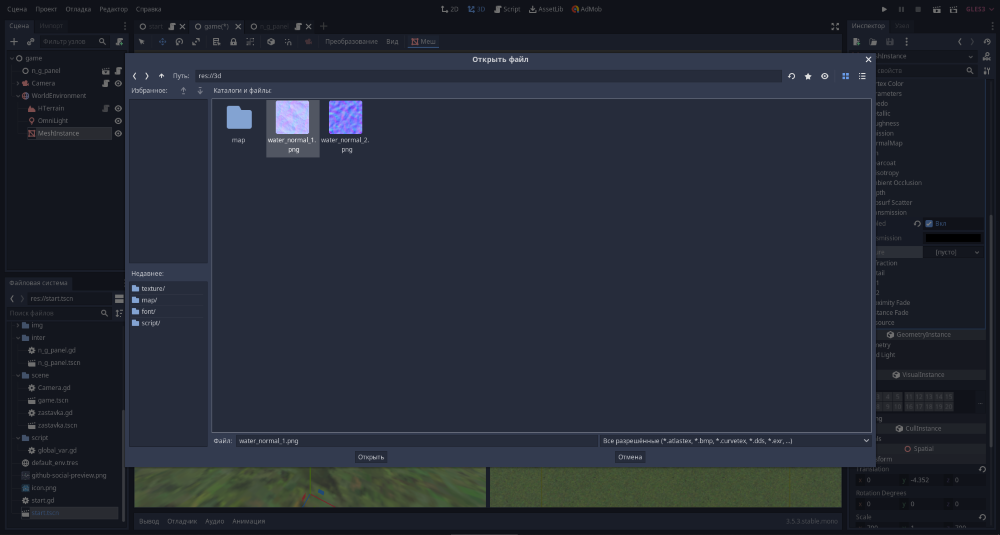This screenshot has width=1000, height=535.
Task: Switch to the 'Импорт' tab
Action: [x=52, y=25]
